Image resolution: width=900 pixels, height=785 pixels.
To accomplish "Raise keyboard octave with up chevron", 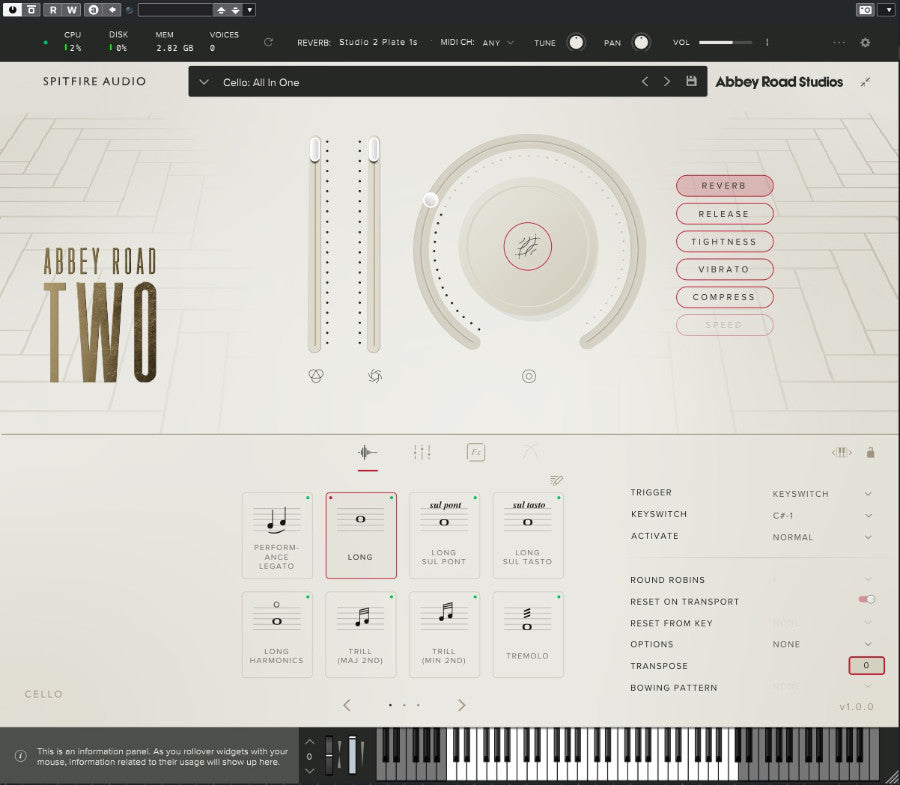I will pyautogui.click(x=309, y=742).
